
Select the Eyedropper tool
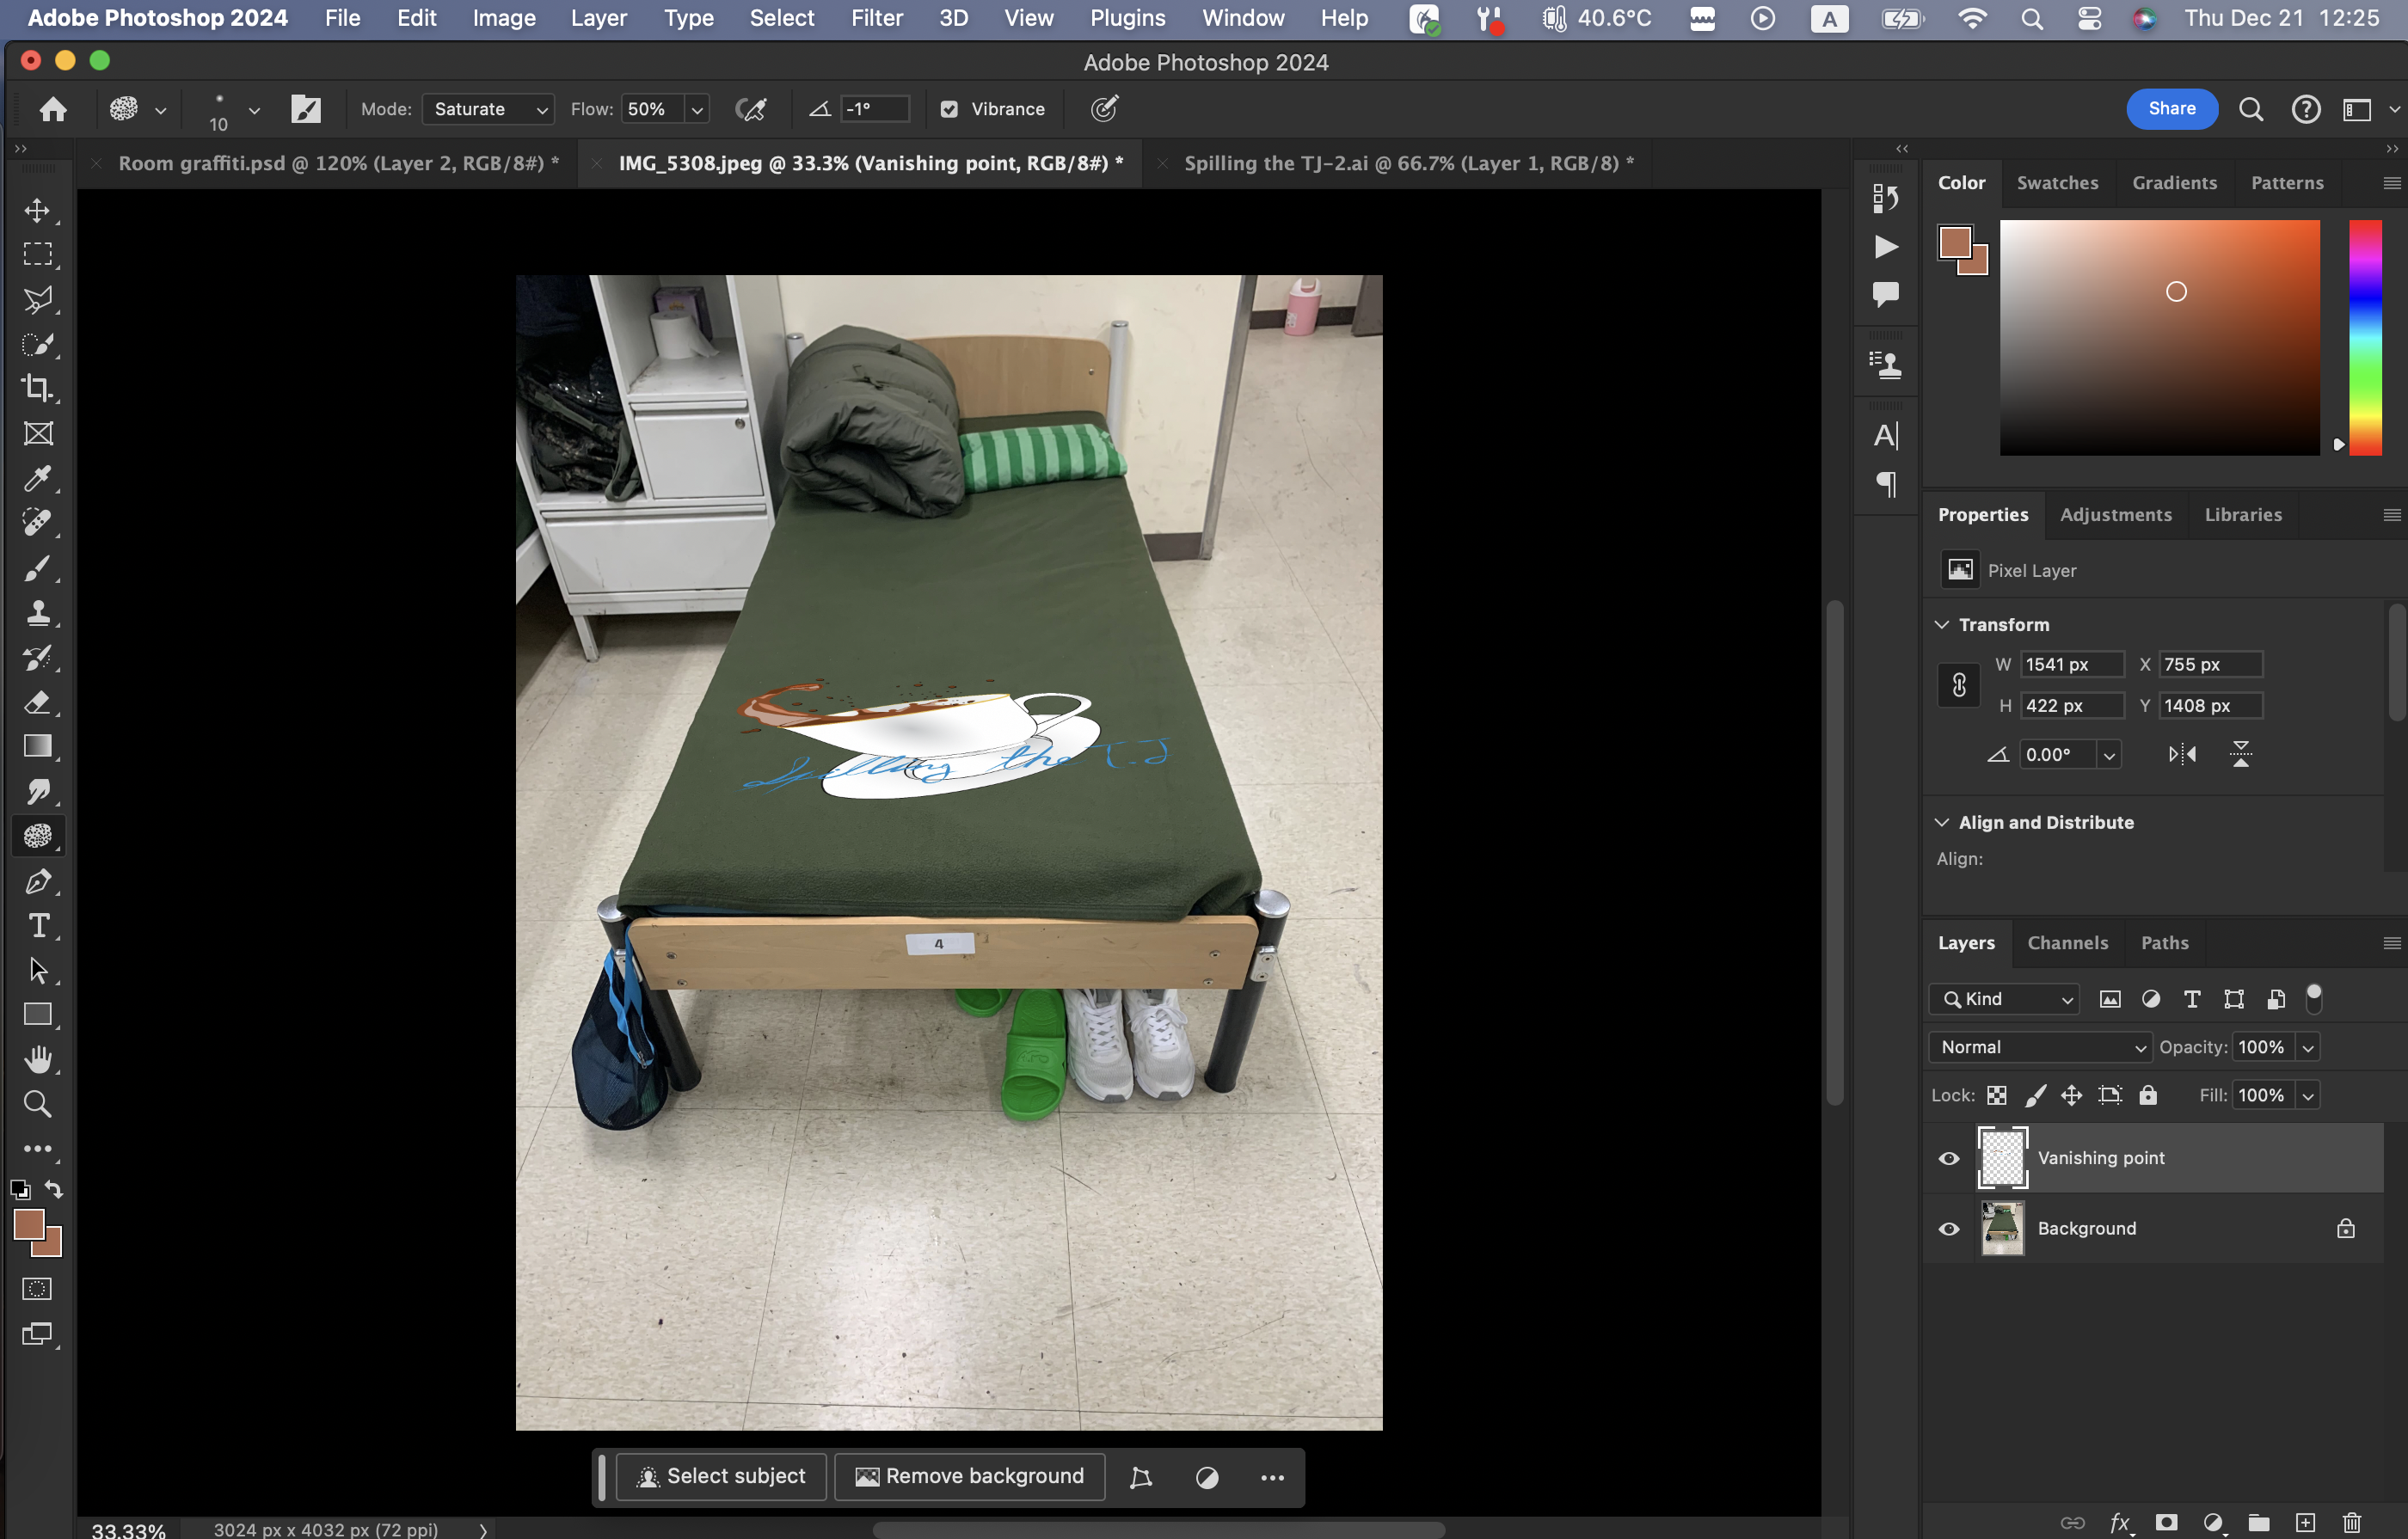(38, 478)
